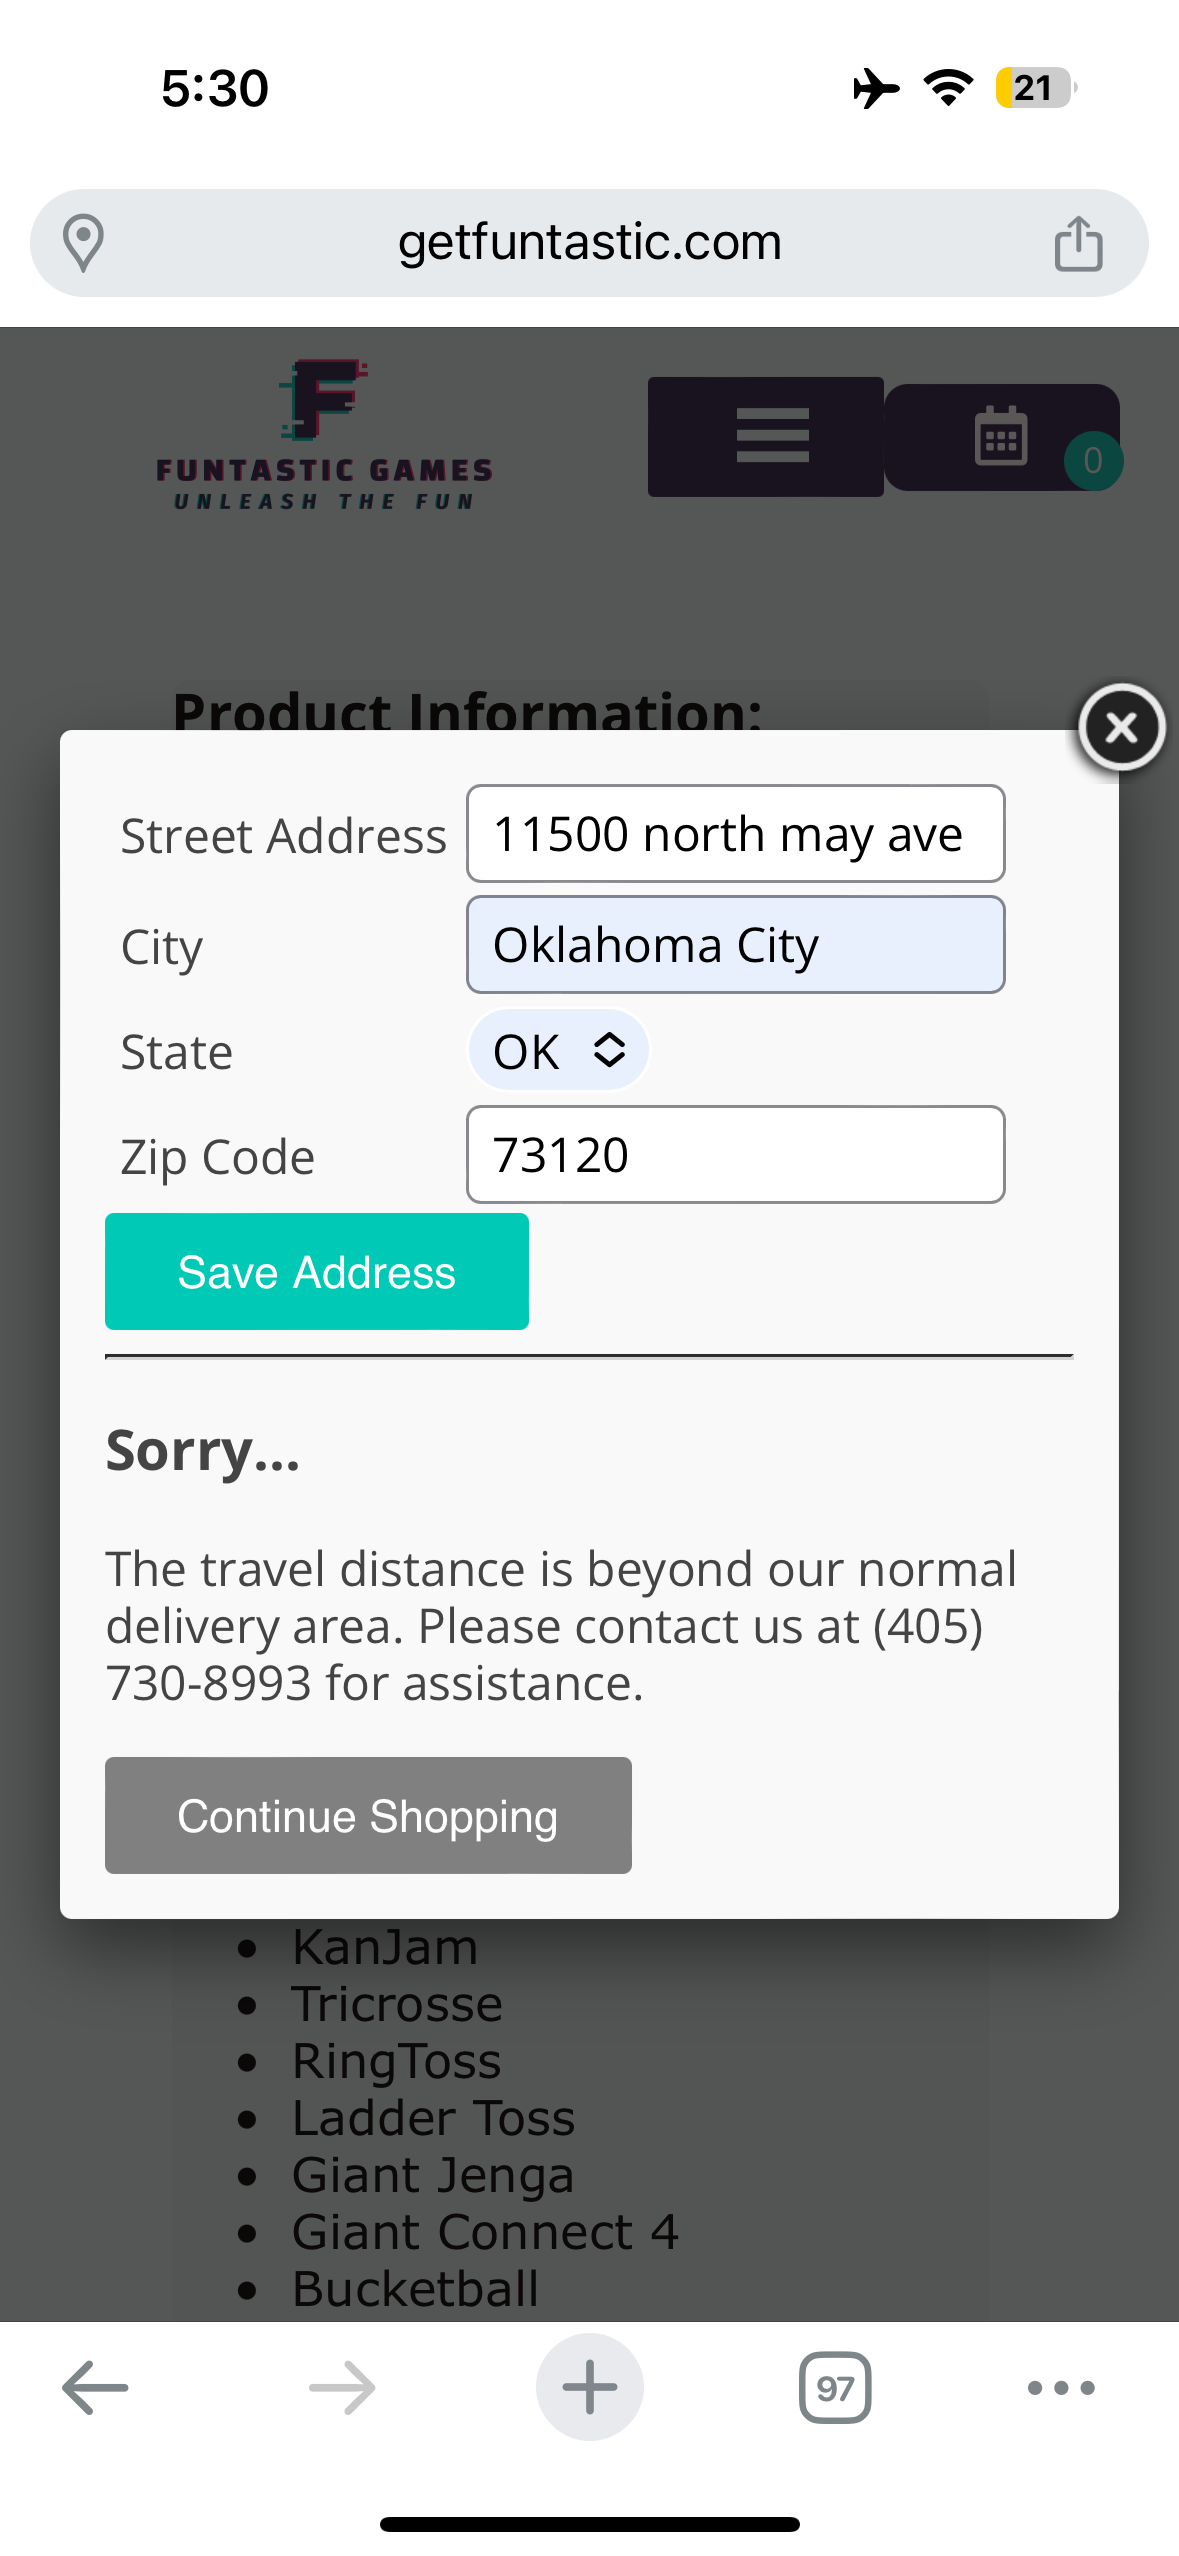Edit the Street Address field
The width and height of the screenshot is (1179, 2556).
click(735, 834)
